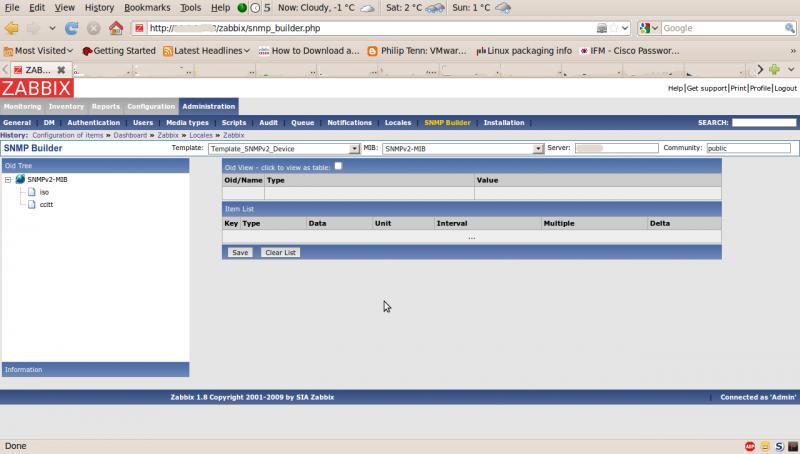This screenshot has width=800, height=454.
Task: Click the browser Back arrow icon
Action: (11, 28)
